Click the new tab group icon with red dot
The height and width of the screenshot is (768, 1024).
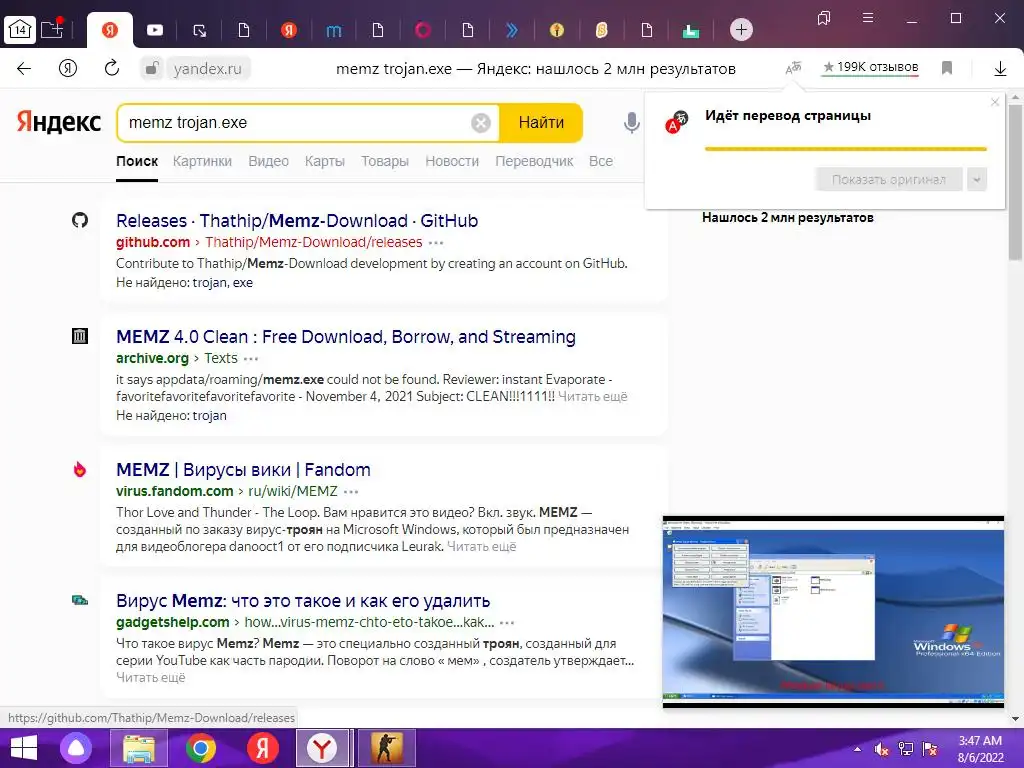click(x=52, y=29)
